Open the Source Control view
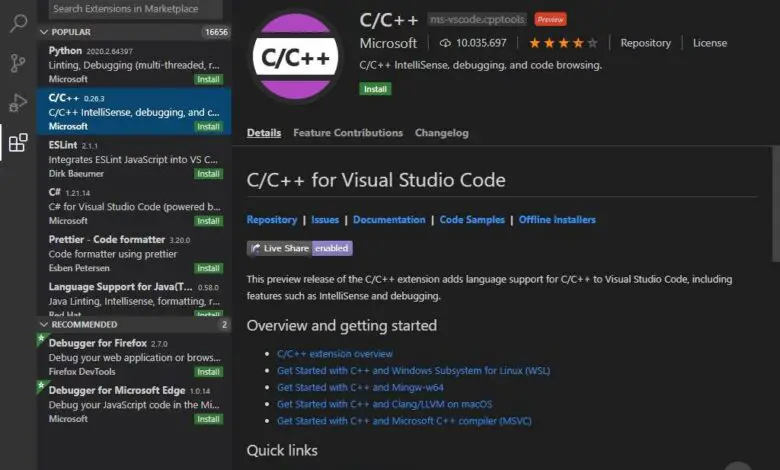 [x=18, y=62]
